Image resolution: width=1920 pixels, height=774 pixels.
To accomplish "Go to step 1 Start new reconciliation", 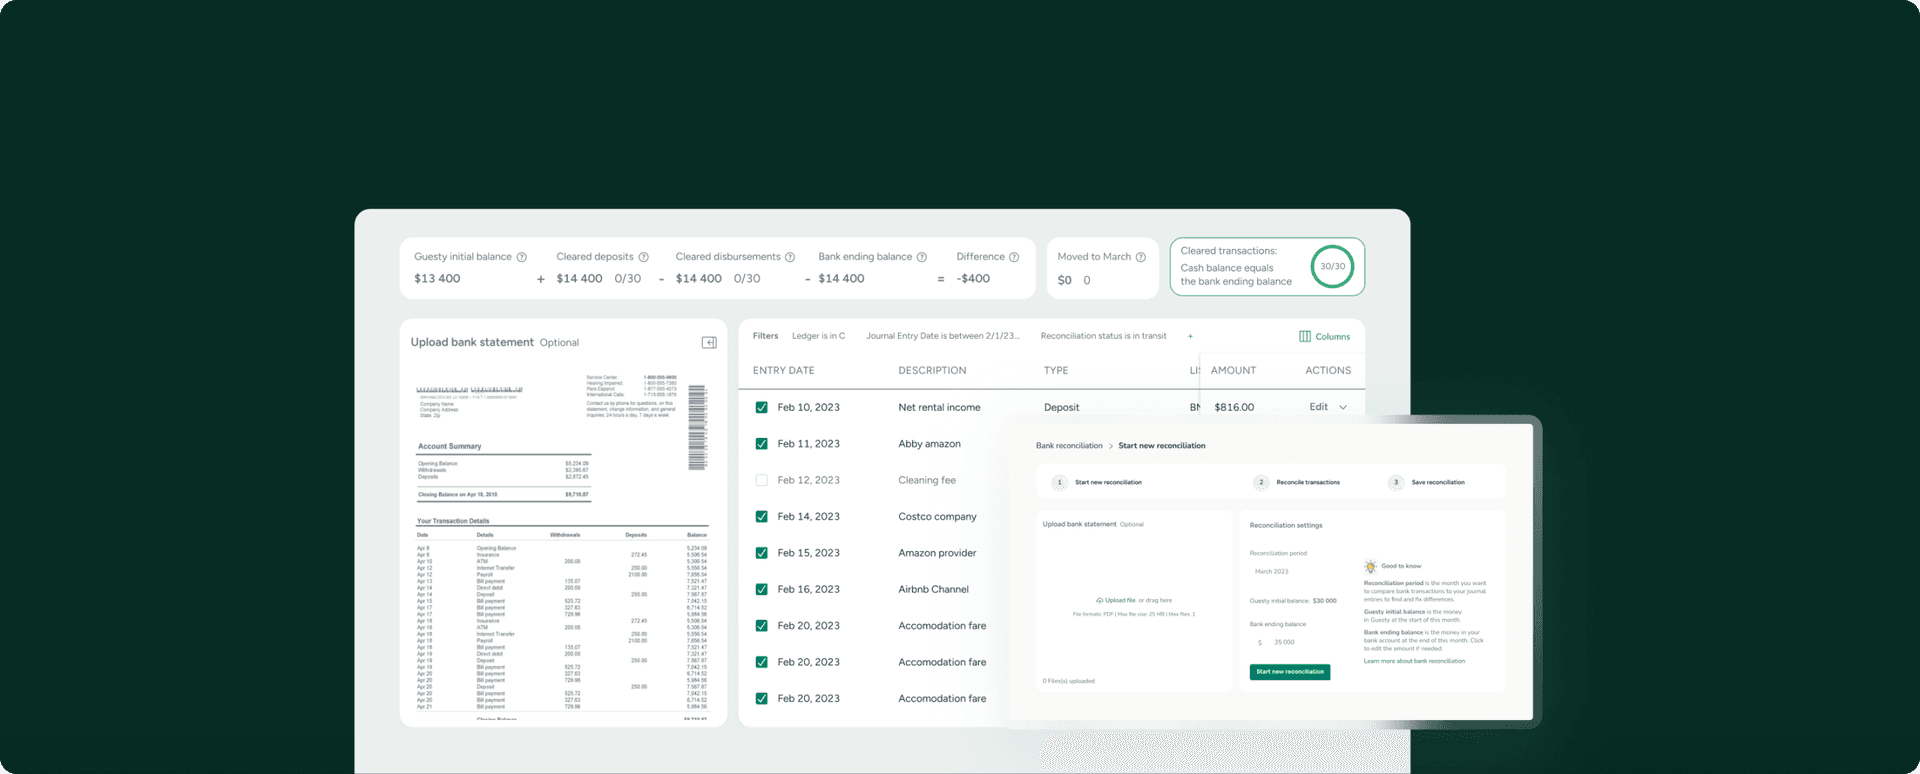I will click(1098, 482).
